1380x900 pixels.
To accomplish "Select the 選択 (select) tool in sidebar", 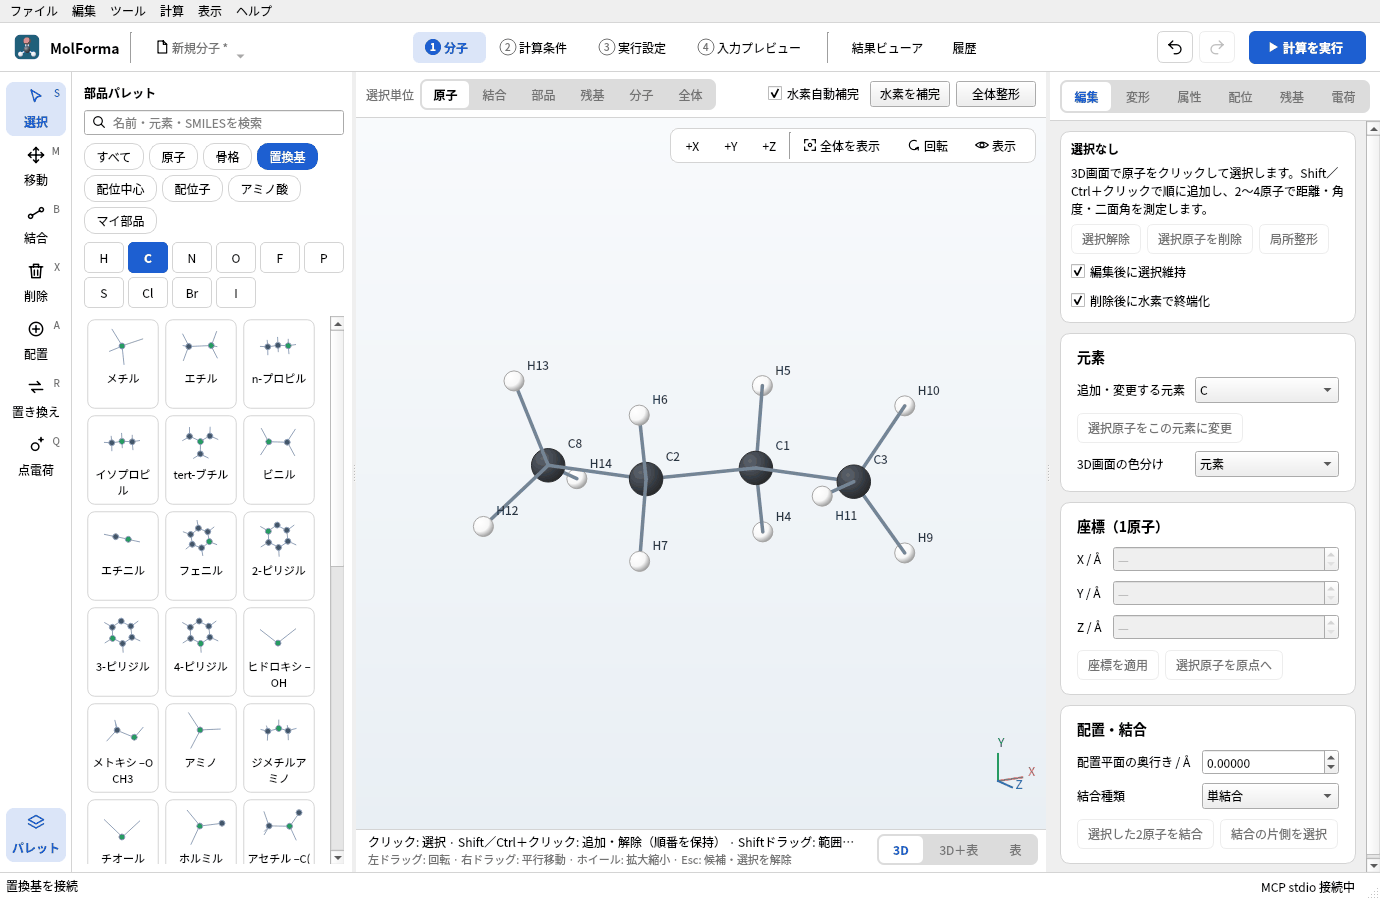I will point(36,108).
